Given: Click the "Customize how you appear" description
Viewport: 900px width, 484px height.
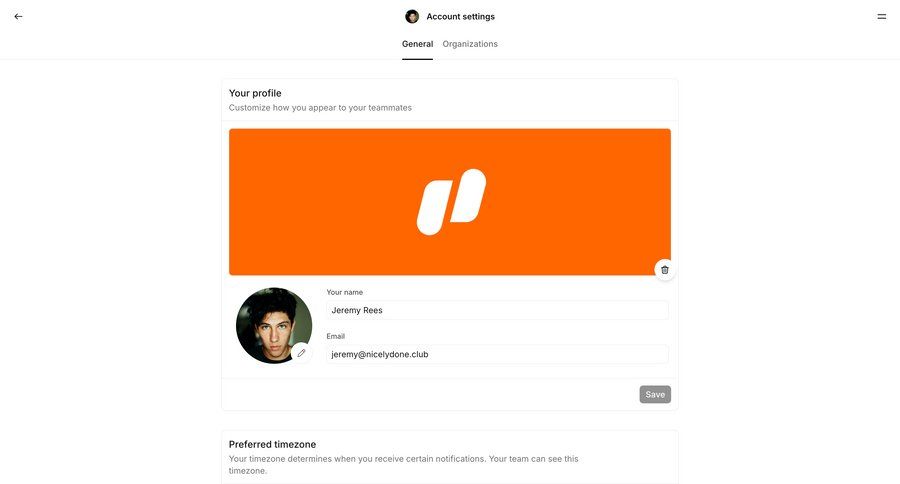Looking at the screenshot, I should [x=320, y=108].
